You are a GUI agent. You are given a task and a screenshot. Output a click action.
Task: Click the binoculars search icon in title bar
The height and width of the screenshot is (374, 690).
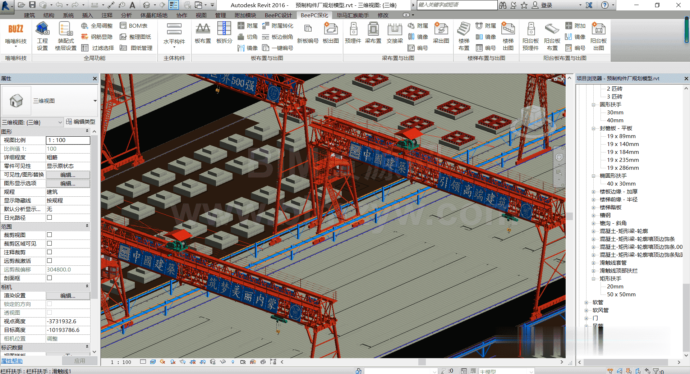(x=503, y=5)
